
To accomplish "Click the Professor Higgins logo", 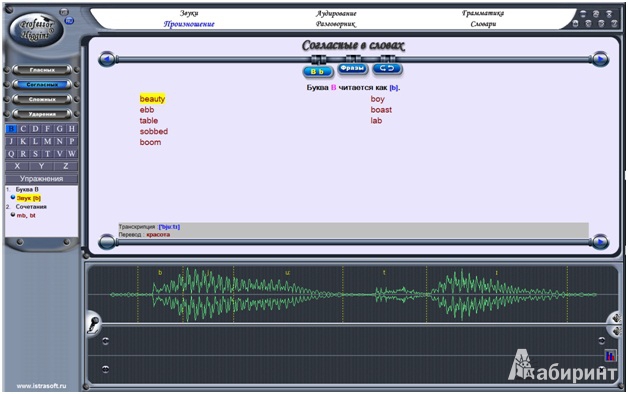I will [36, 30].
